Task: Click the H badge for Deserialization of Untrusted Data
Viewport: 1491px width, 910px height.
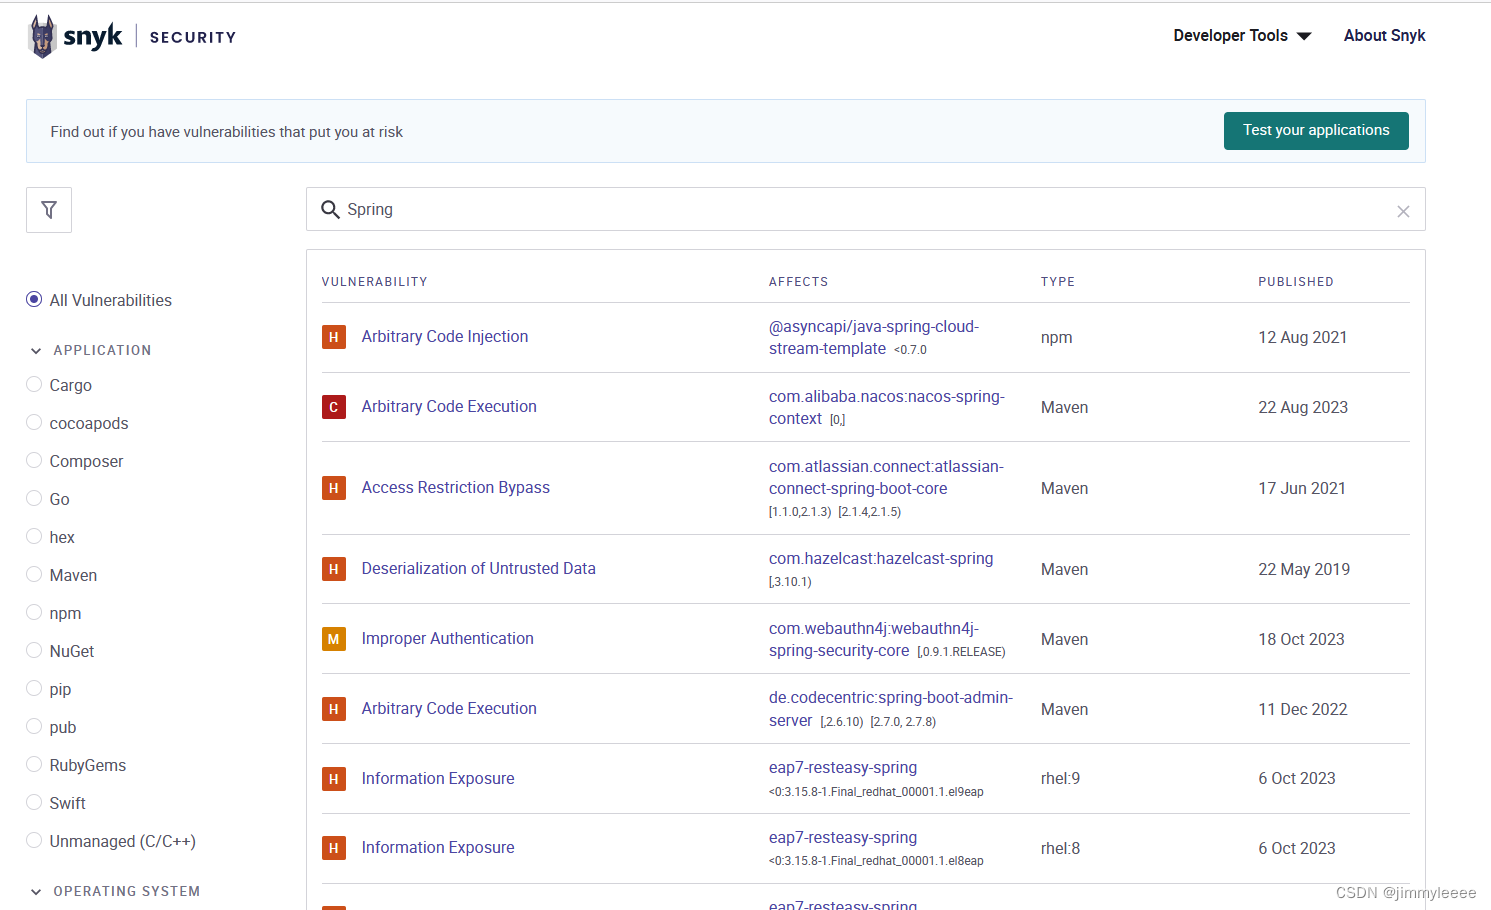Action: pyautogui.click(x=334, y=569)
